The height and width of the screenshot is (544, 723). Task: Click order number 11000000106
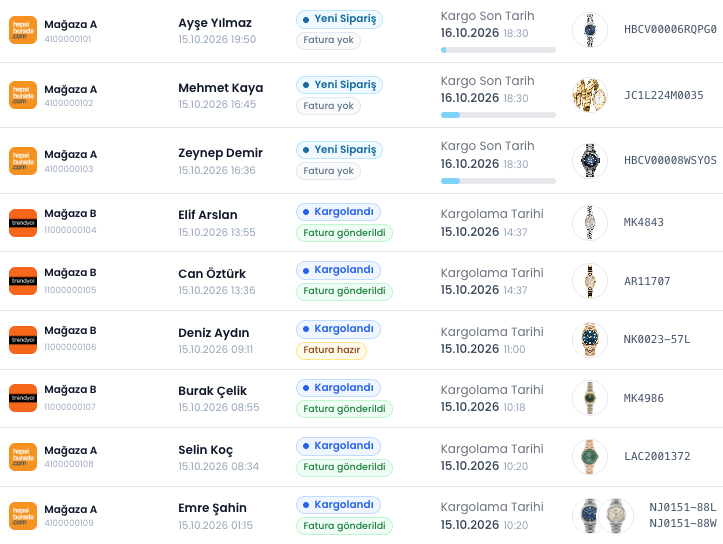(x=70, y=347)
